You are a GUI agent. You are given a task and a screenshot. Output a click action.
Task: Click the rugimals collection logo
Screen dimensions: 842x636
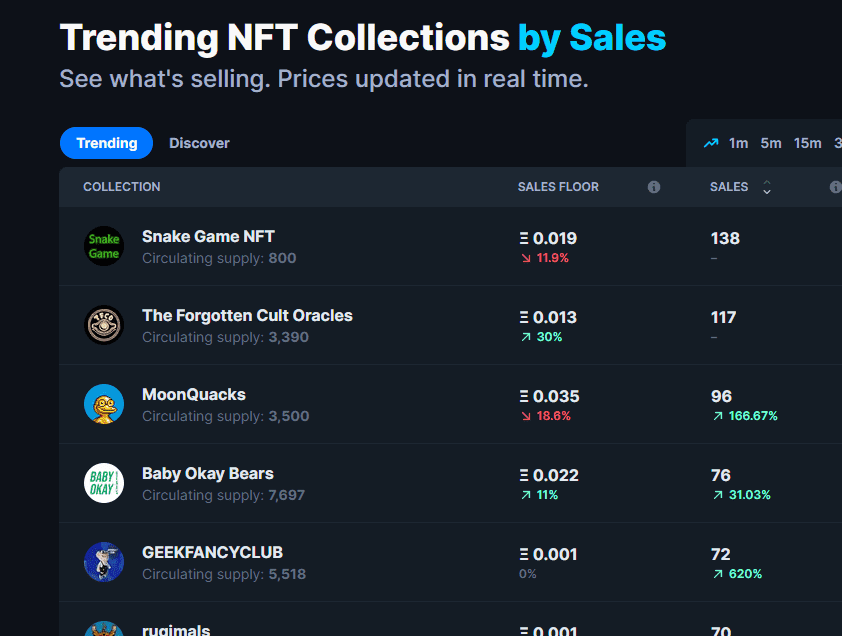pyautogui.click(x=104, y=630)
